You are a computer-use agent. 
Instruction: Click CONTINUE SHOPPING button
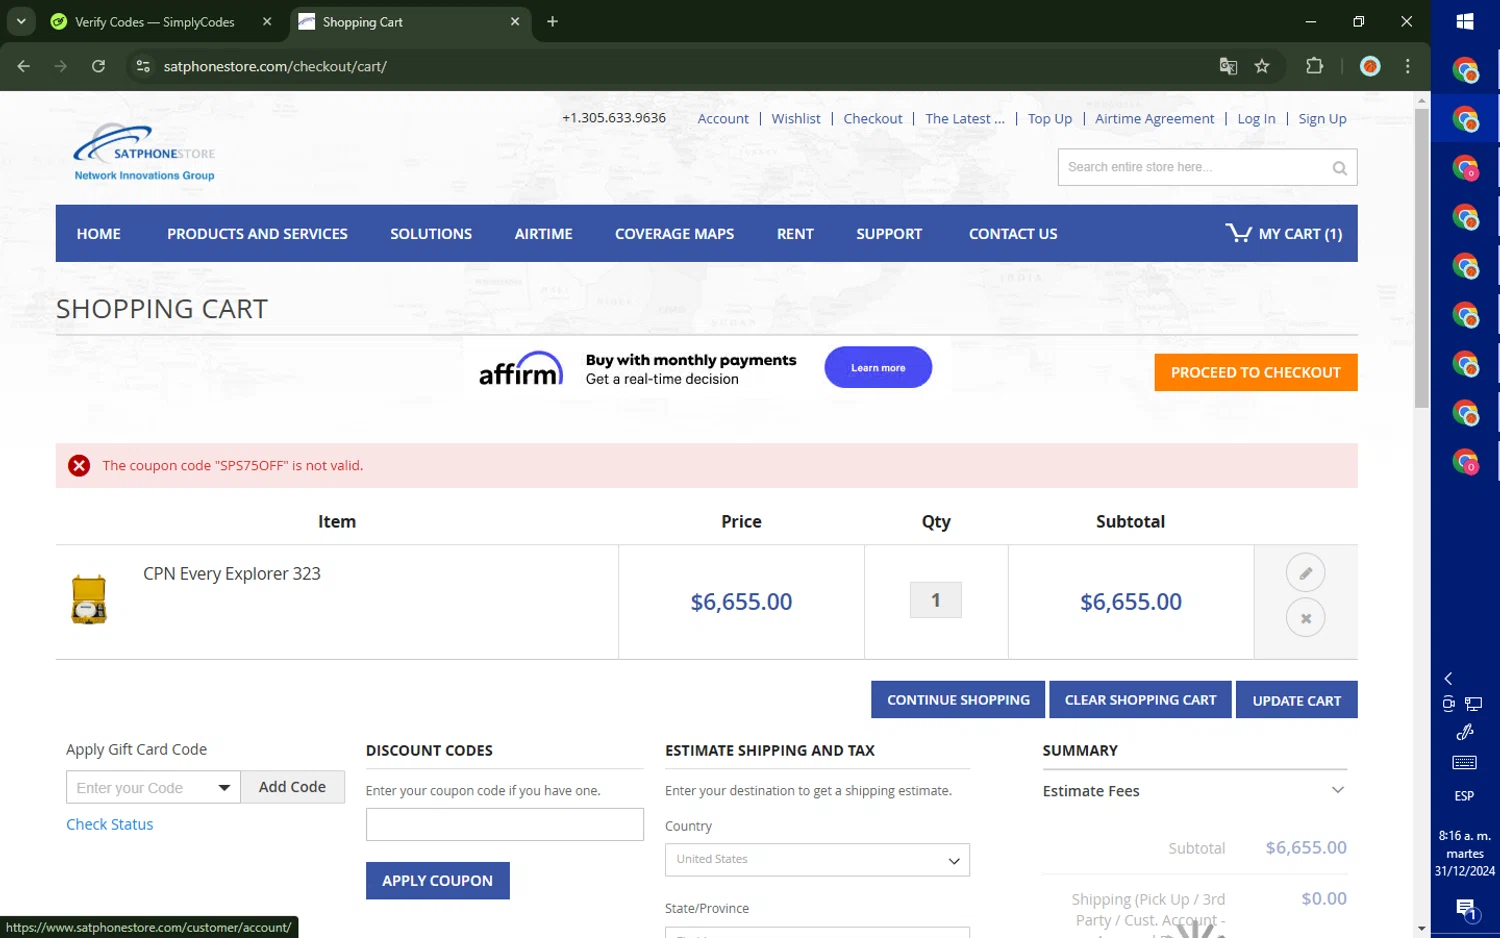[x=958, y=700]
